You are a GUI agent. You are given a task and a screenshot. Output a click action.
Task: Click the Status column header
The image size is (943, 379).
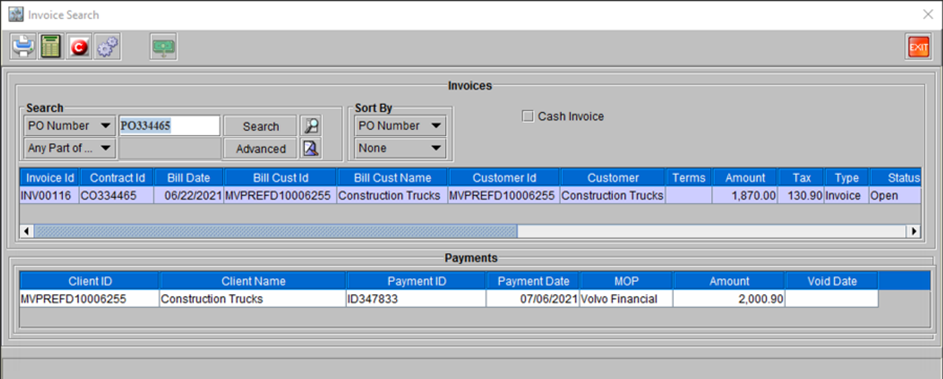(895, 178)
